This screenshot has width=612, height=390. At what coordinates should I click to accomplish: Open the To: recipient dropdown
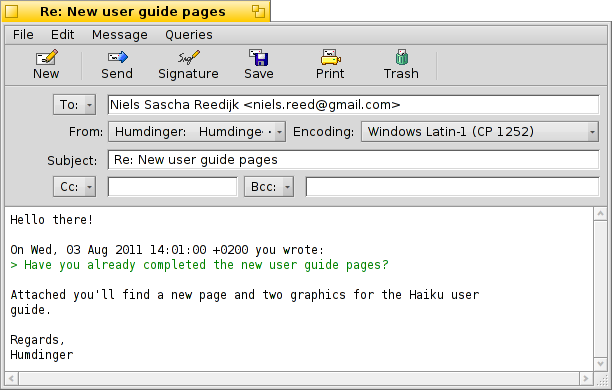[75, 105]
